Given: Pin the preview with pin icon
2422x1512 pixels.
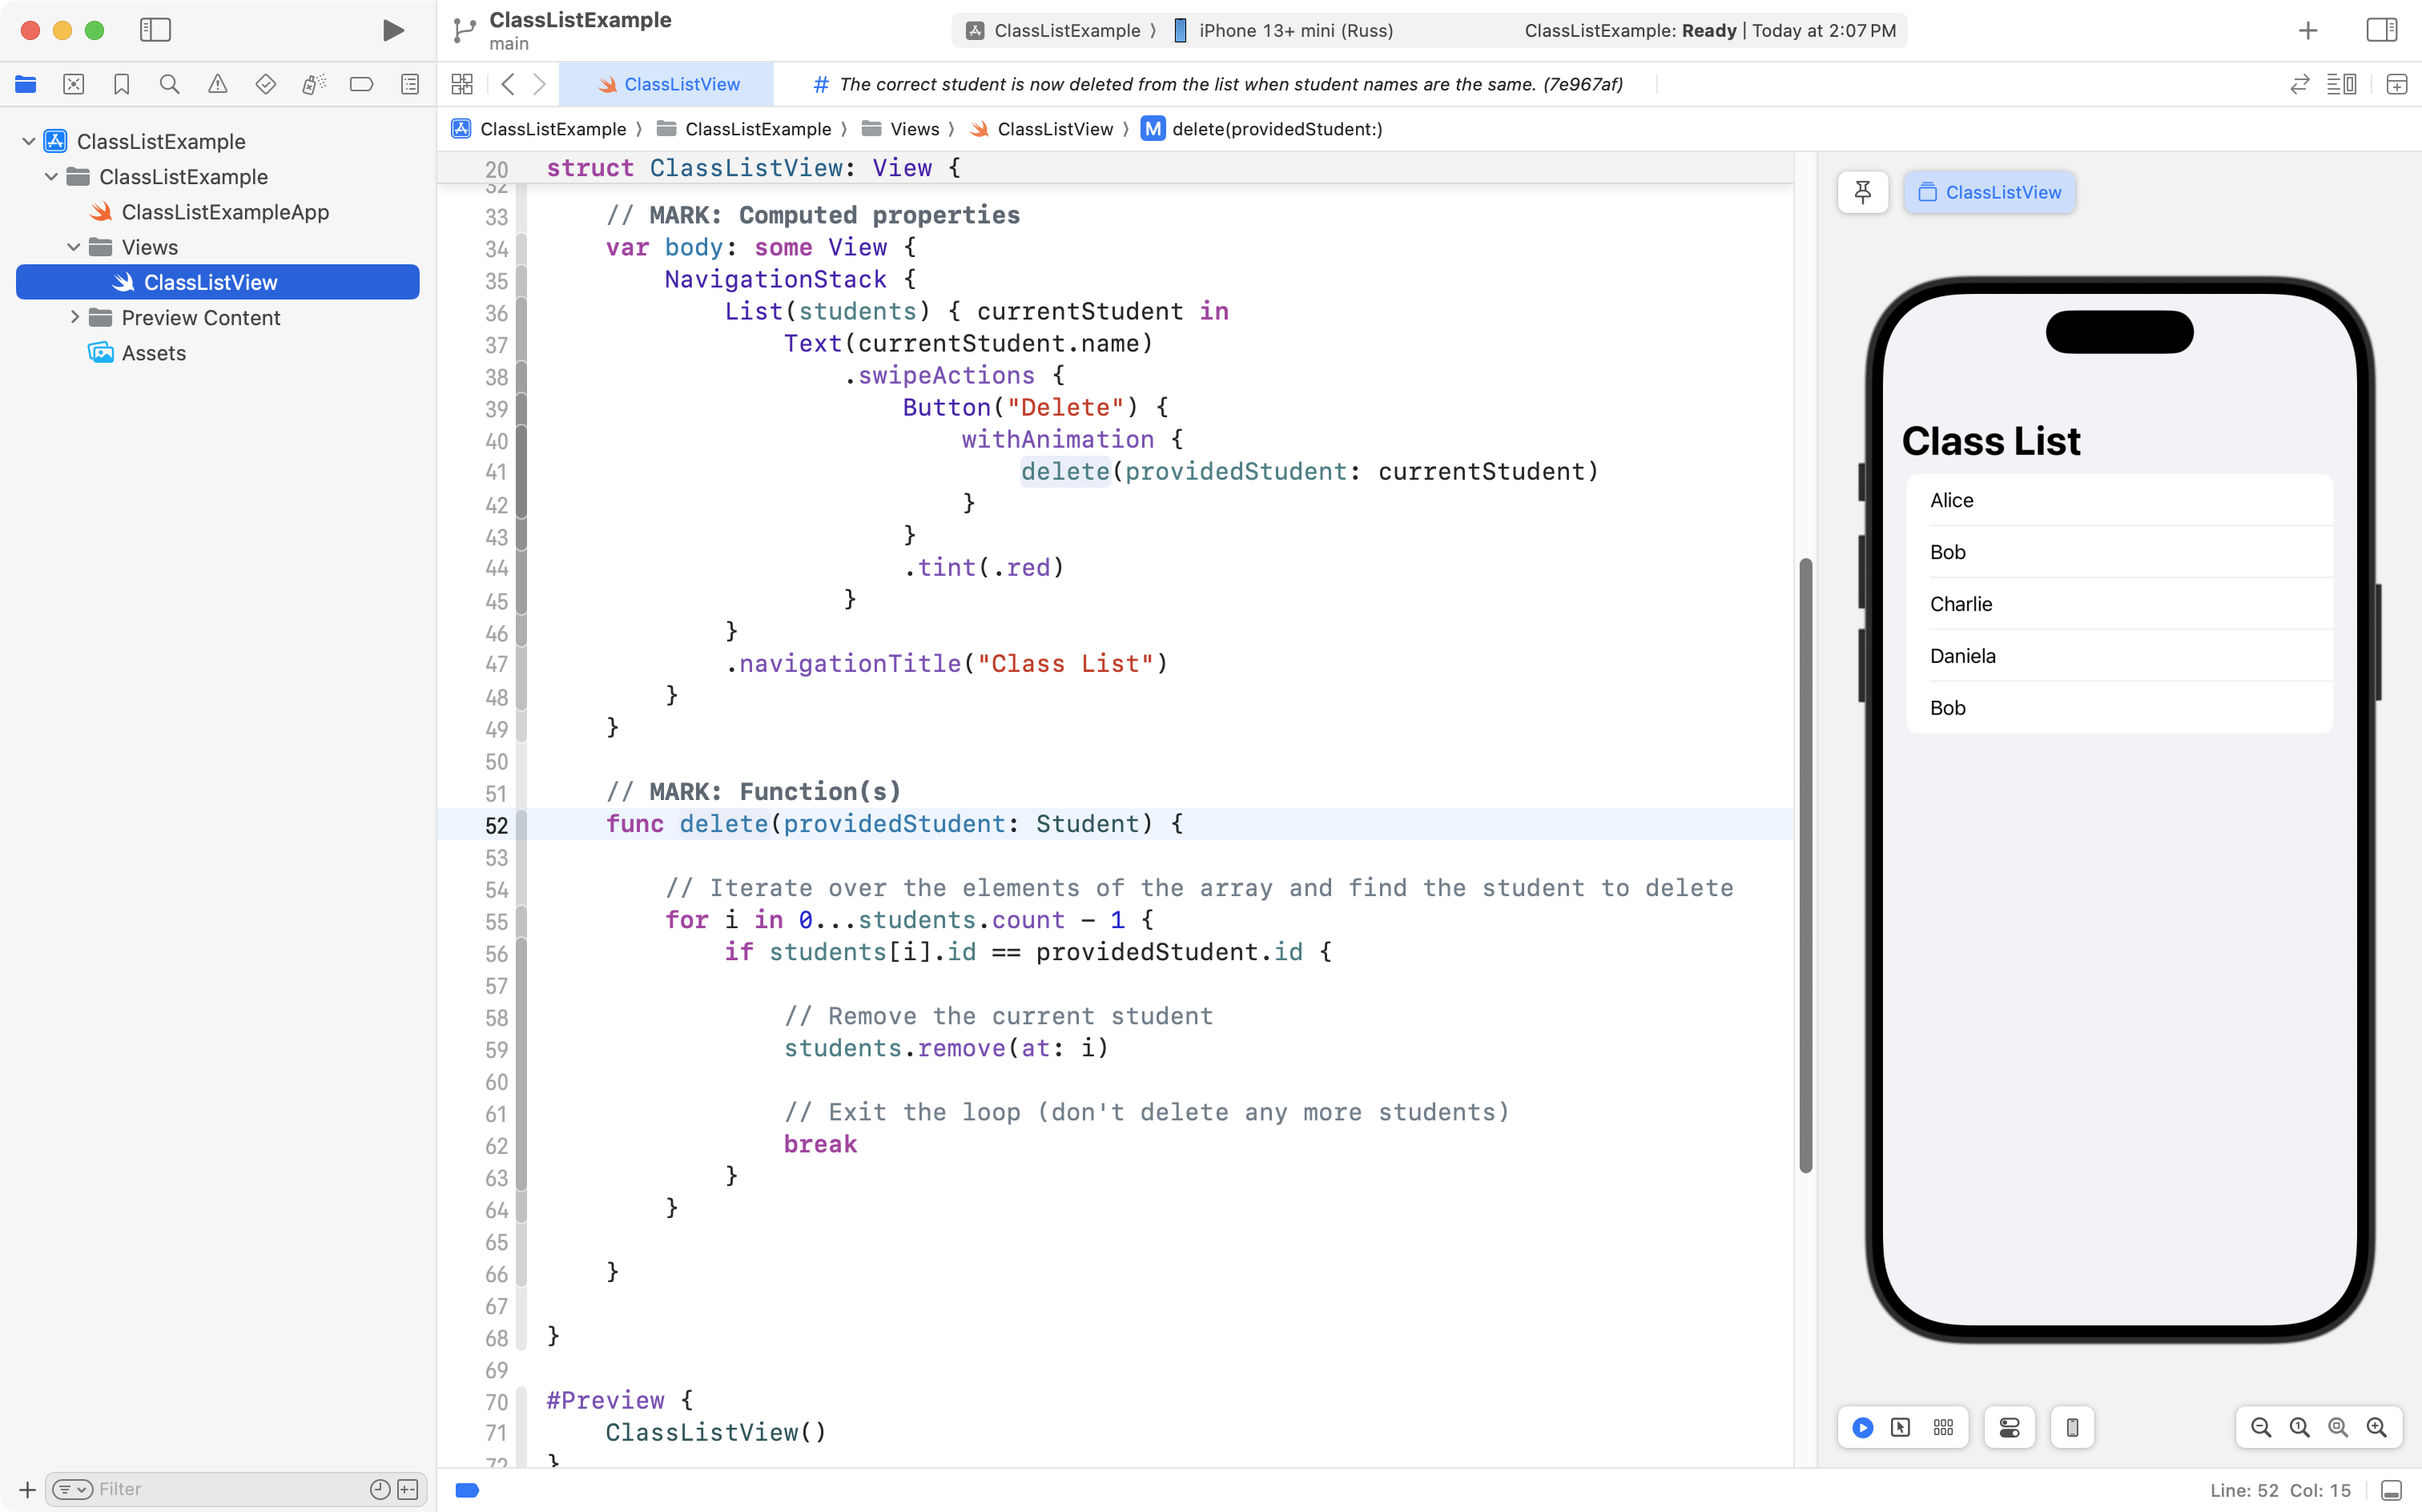Looking at the screenshot, I should (1862, 192).
